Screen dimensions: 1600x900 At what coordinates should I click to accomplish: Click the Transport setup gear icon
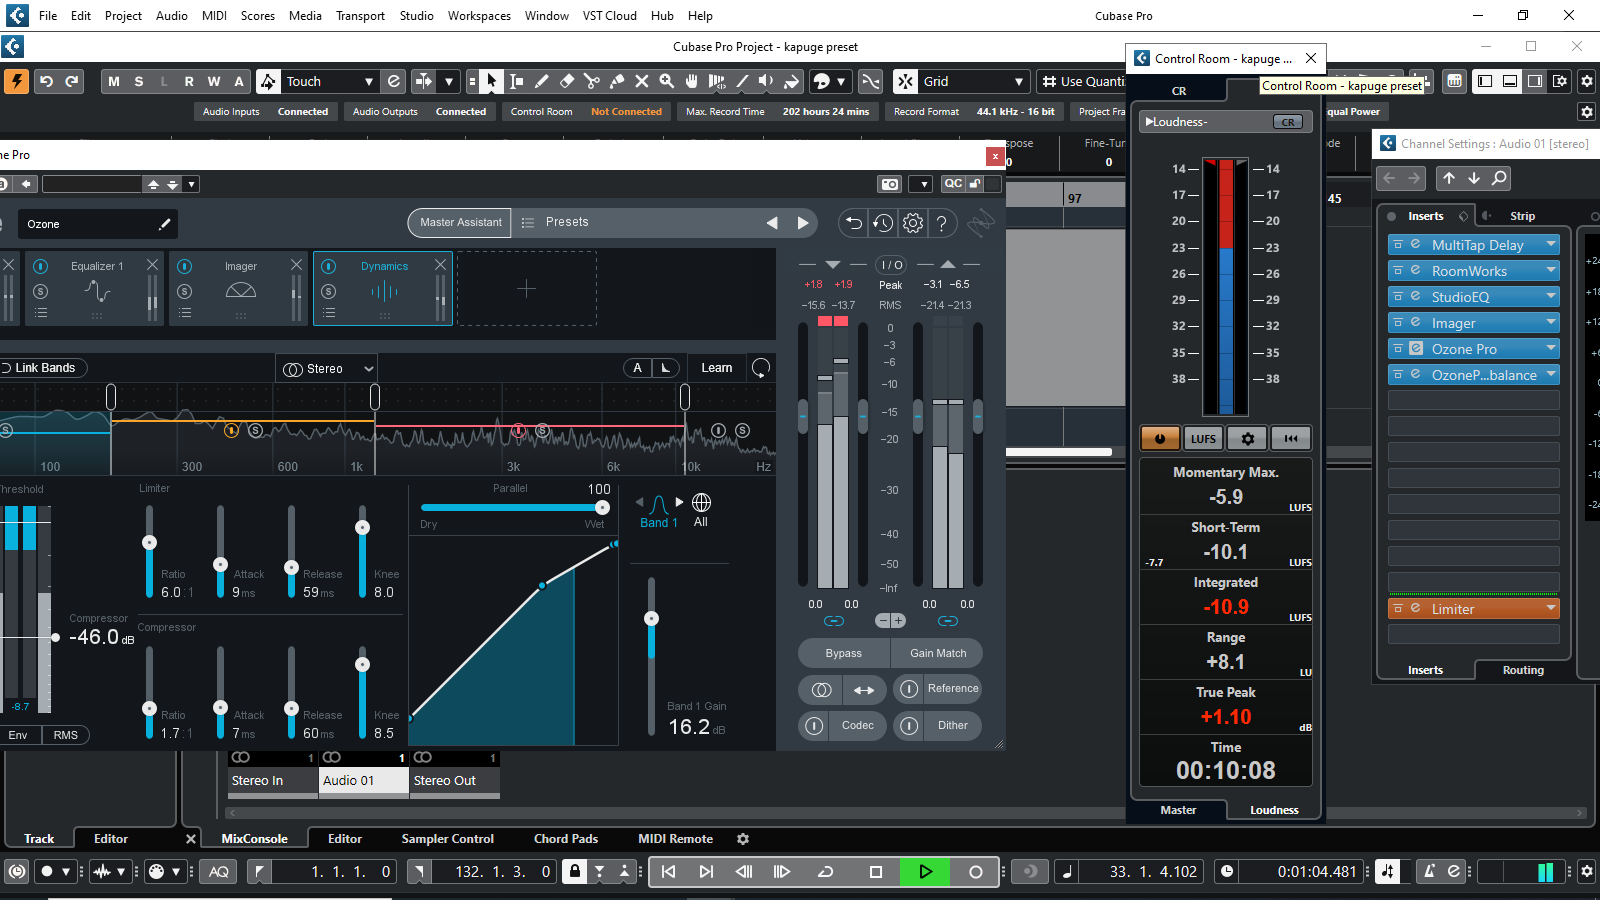click(1586, 872)
